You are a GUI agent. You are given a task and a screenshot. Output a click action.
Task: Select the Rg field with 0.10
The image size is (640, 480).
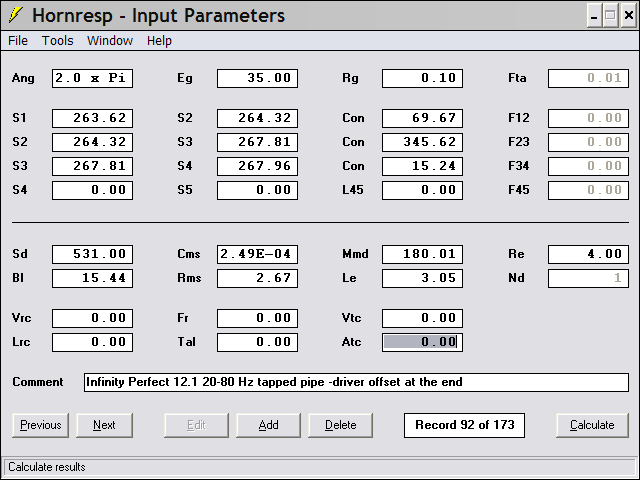coord(422,78)
